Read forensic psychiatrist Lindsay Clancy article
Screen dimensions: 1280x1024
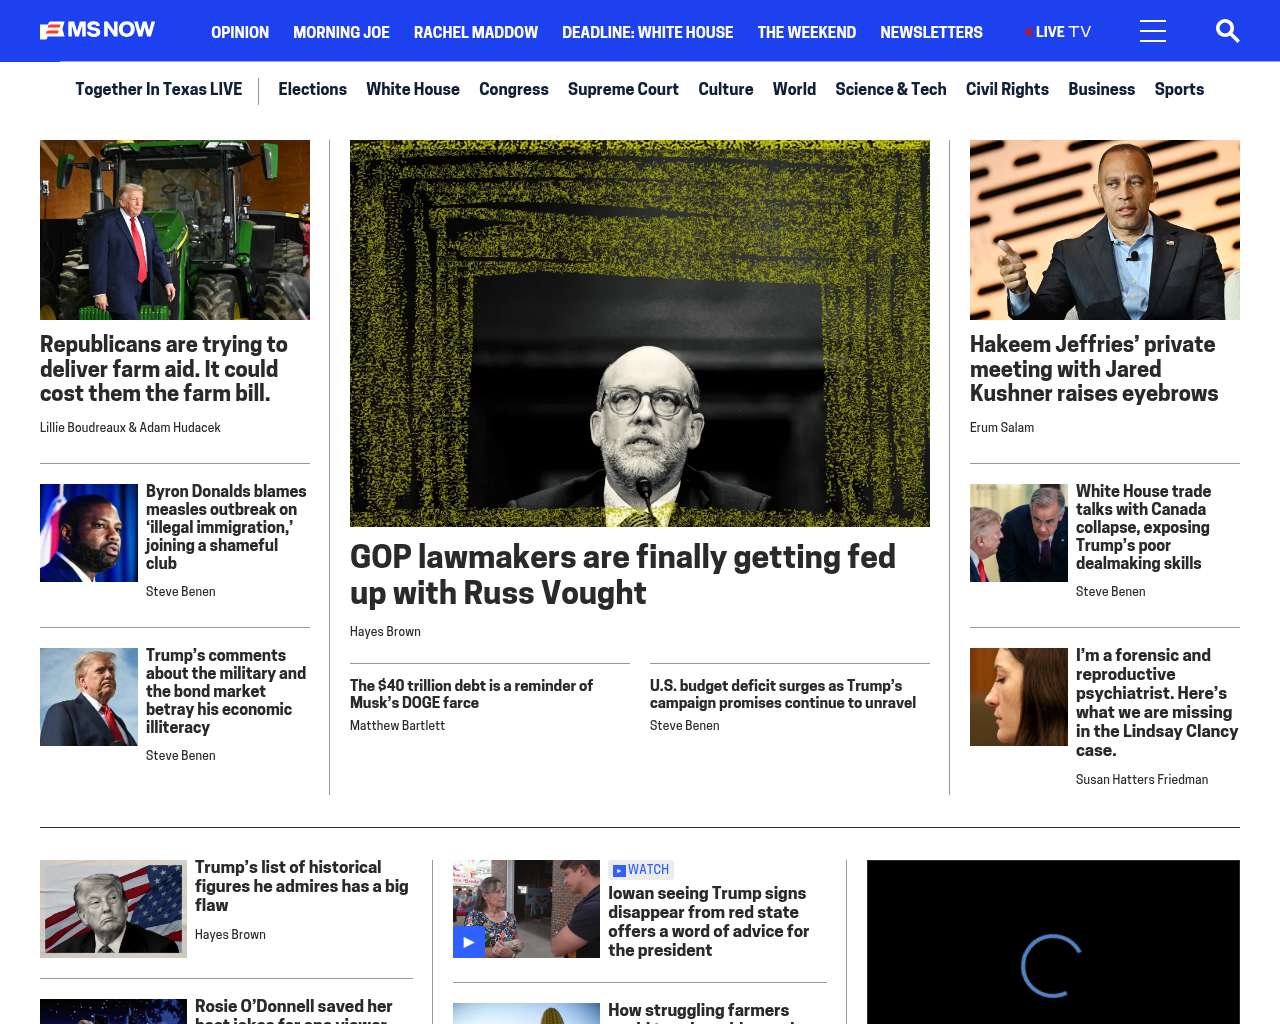[x=1157, y=703]
